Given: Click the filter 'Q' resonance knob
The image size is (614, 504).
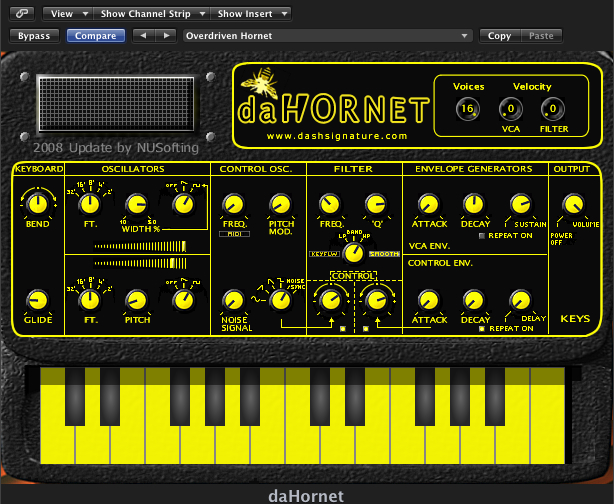Looking at the screenshot, I should [375, 204].
